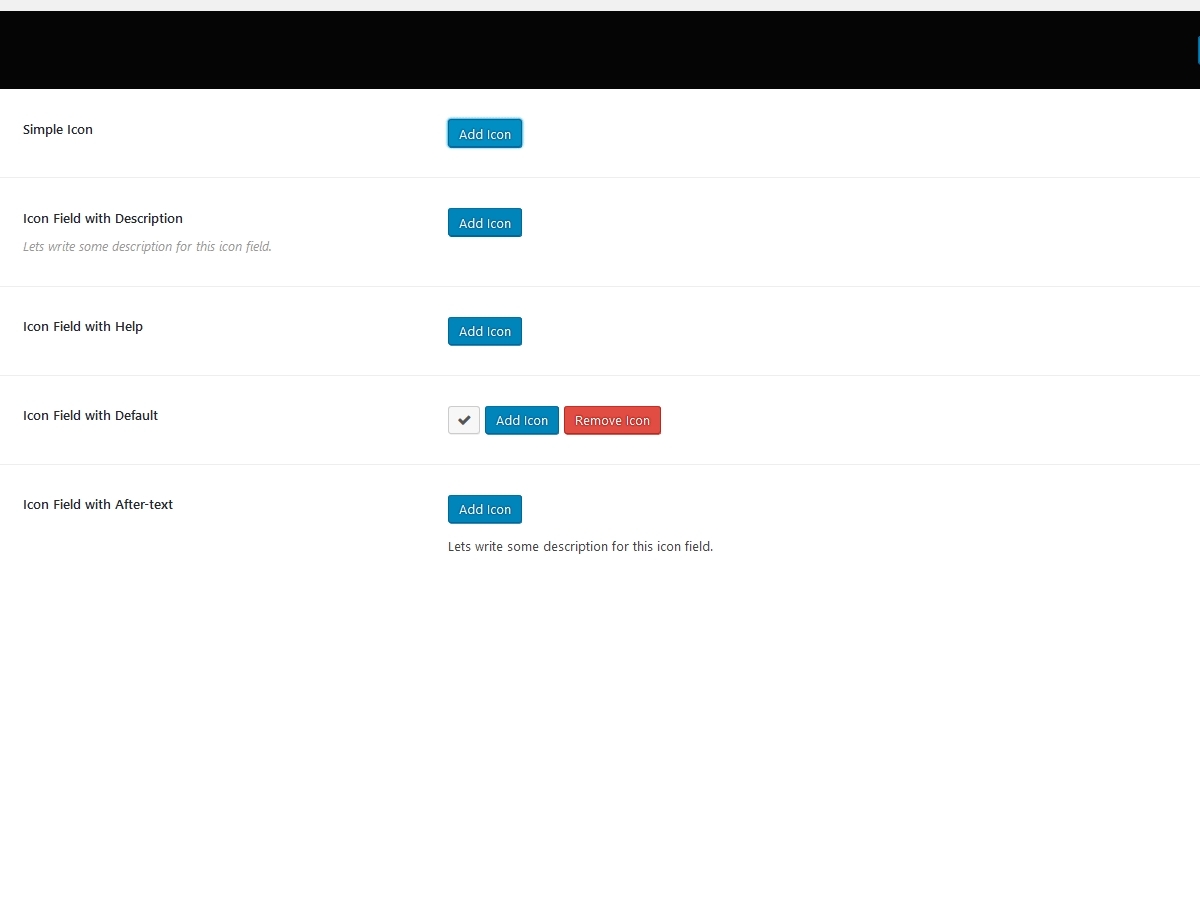The height and width of the screenshot is (924, 1200).
Task: Click the Icon Field with After-text label
Action: tap(98, 505)
